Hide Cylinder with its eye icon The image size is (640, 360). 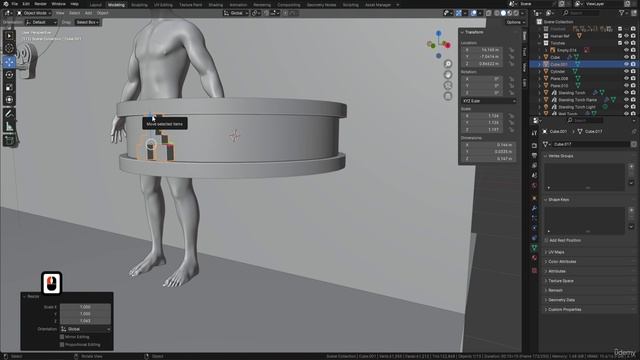pos(626,71)
